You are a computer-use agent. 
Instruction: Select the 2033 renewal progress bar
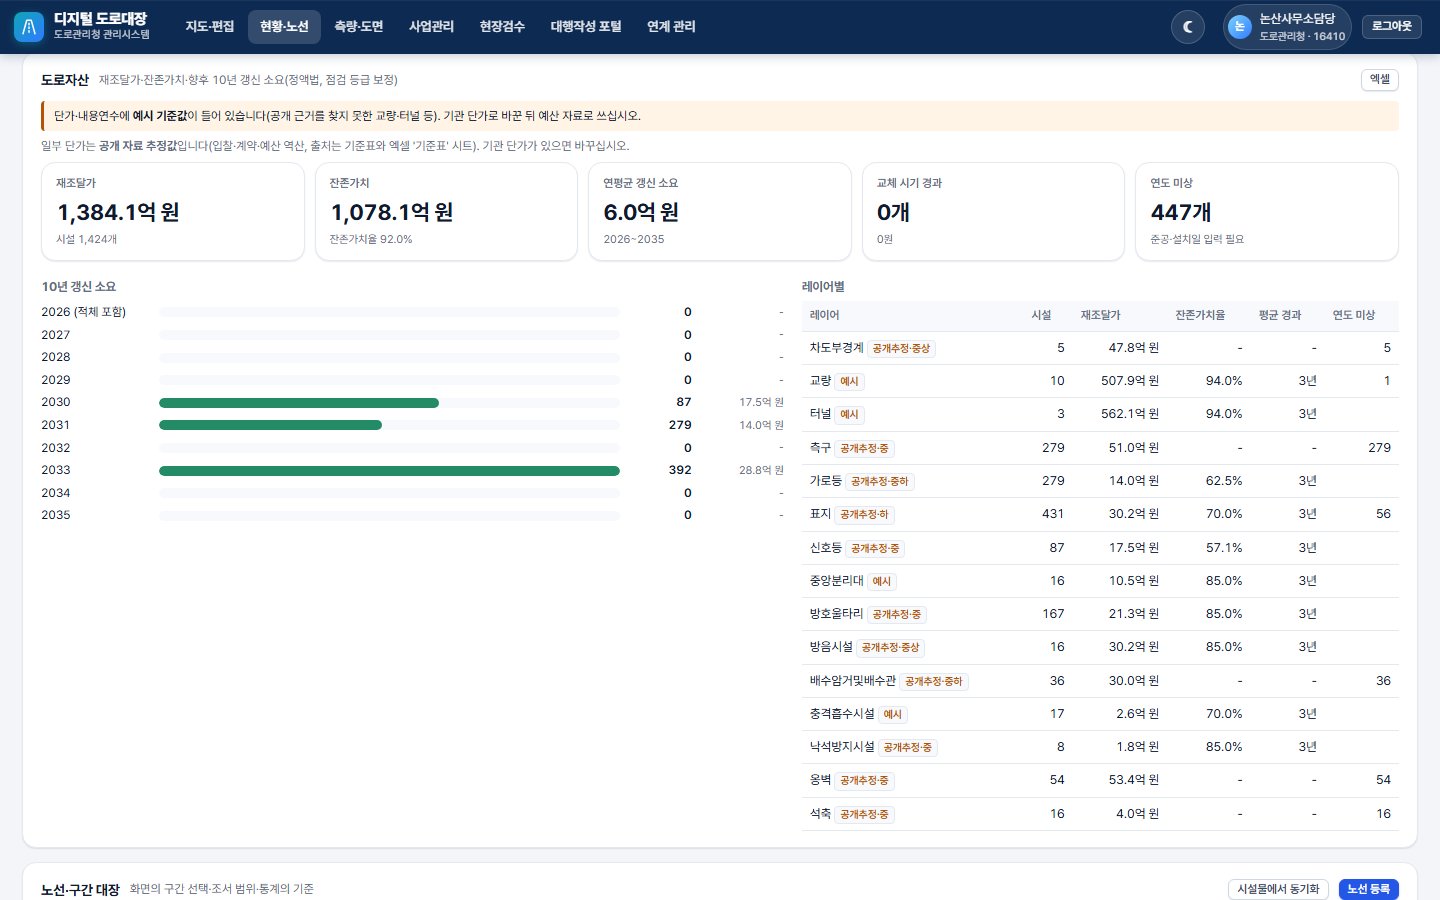tap(390, 471)
